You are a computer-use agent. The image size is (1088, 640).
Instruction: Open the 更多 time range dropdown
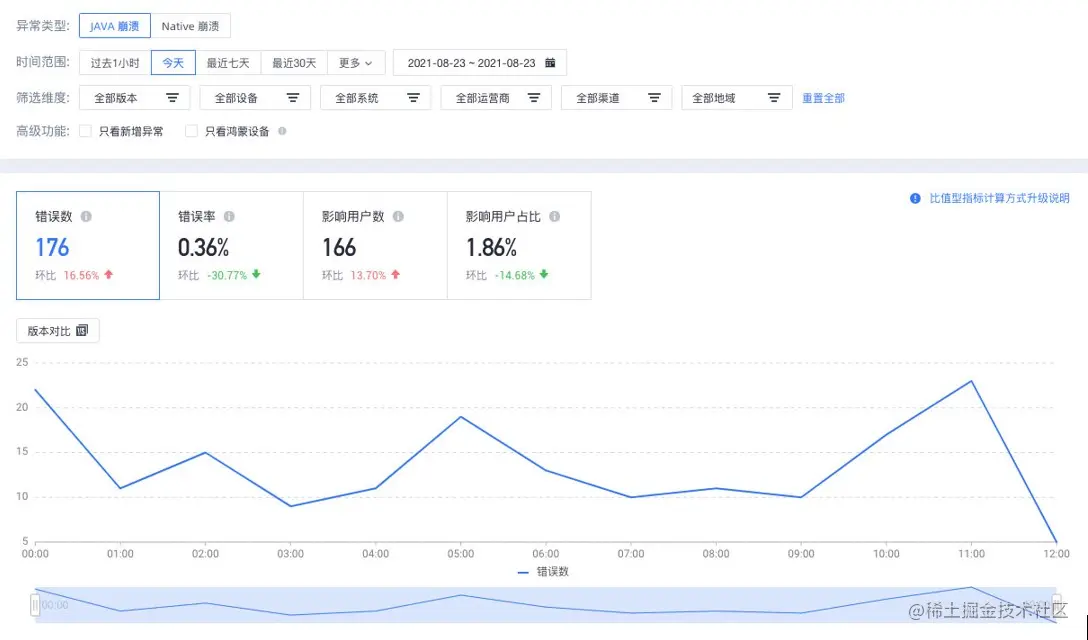[x=355, y=62]
